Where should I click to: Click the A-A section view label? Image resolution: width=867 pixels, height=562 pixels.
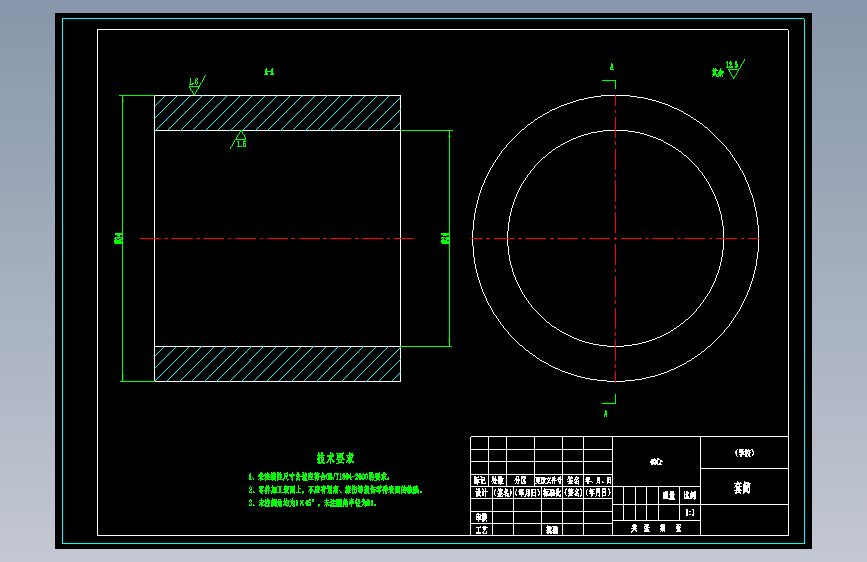pos(269,71)
